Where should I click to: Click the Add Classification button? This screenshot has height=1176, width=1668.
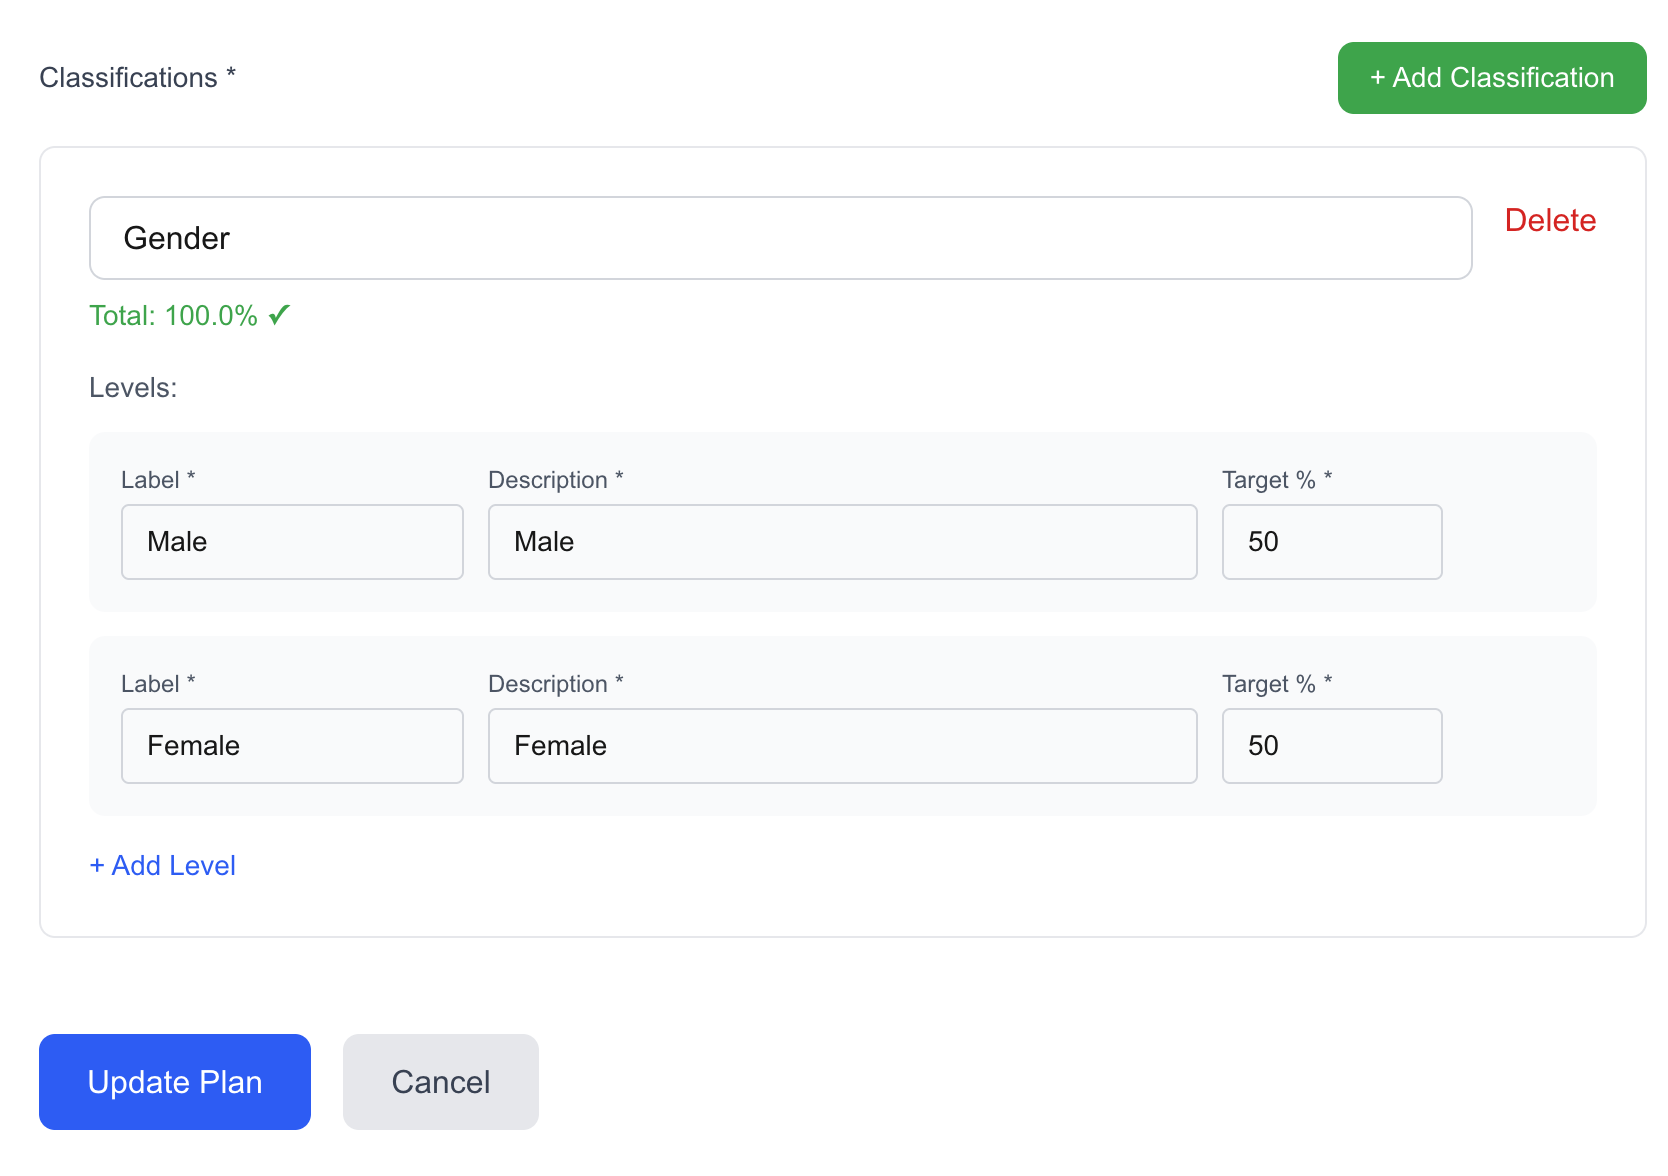1491,77
